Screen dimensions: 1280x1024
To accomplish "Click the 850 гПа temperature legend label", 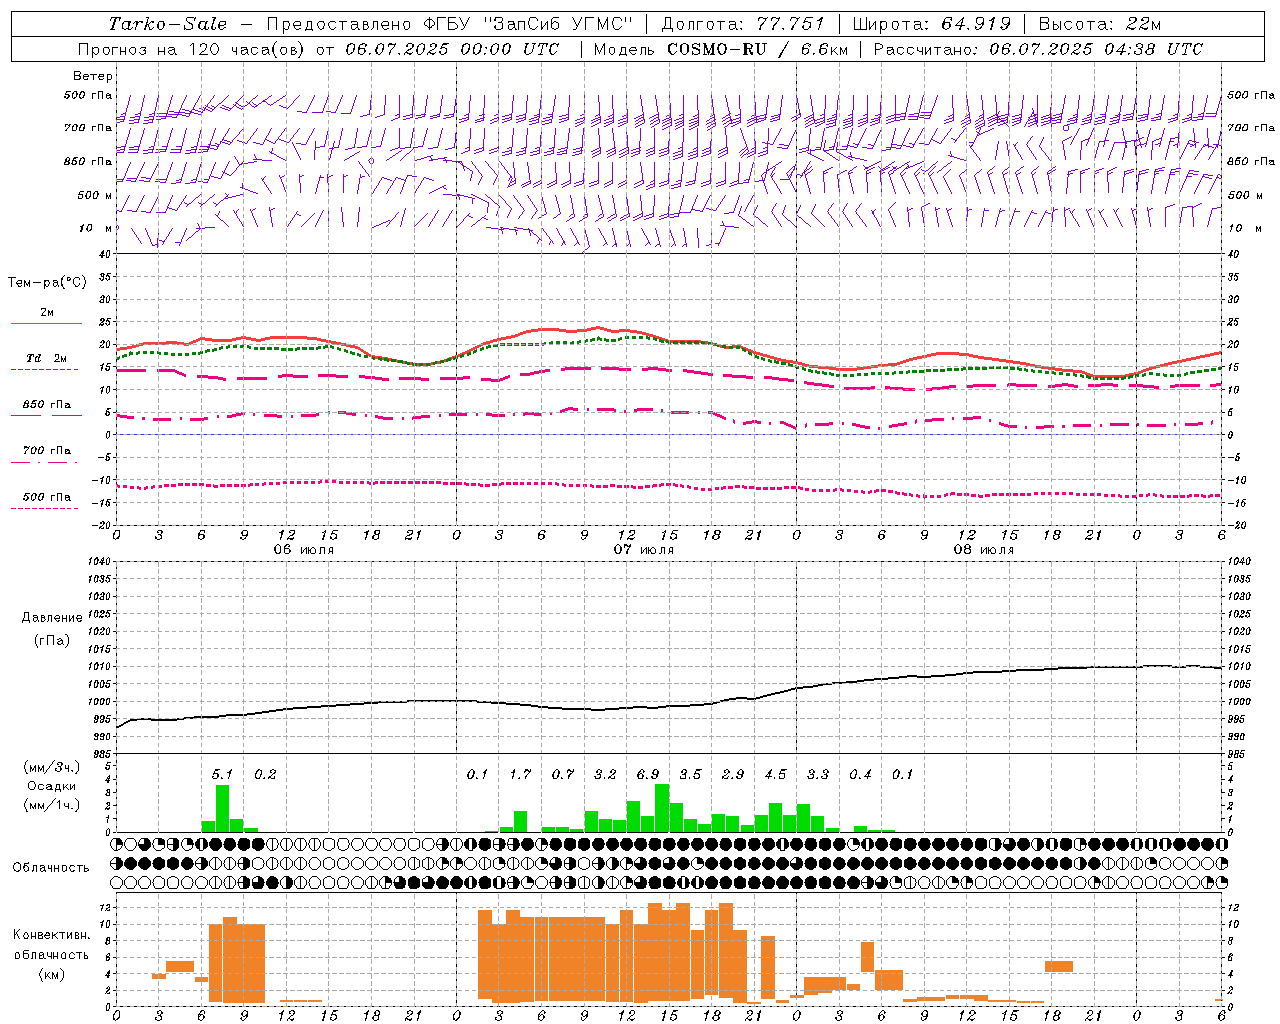I will click(x=46, y=405).
